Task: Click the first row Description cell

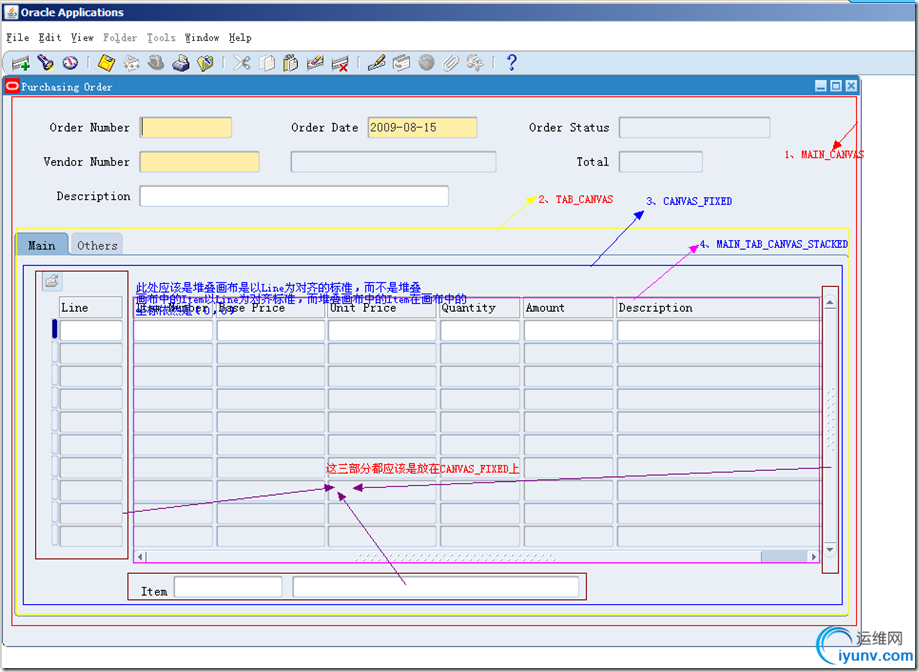Action: pos(719,330)
